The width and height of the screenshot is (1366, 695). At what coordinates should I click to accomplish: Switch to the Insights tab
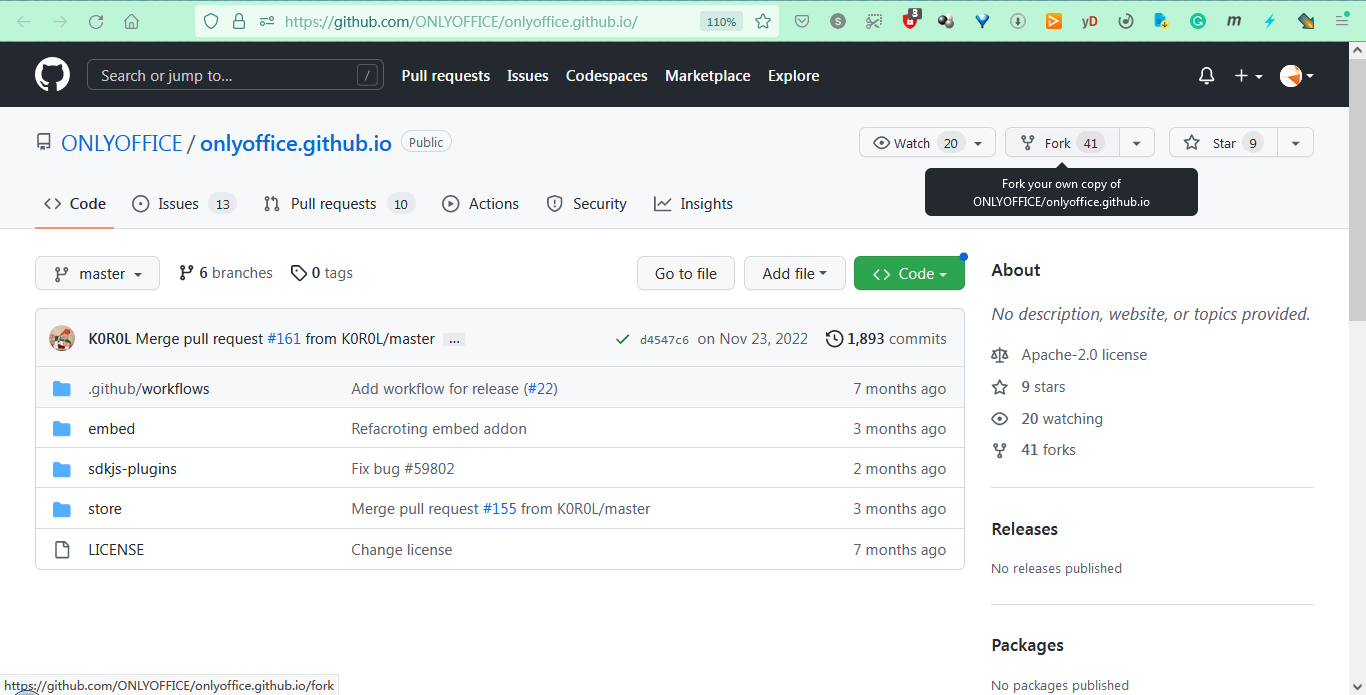(x=694, y=204)
